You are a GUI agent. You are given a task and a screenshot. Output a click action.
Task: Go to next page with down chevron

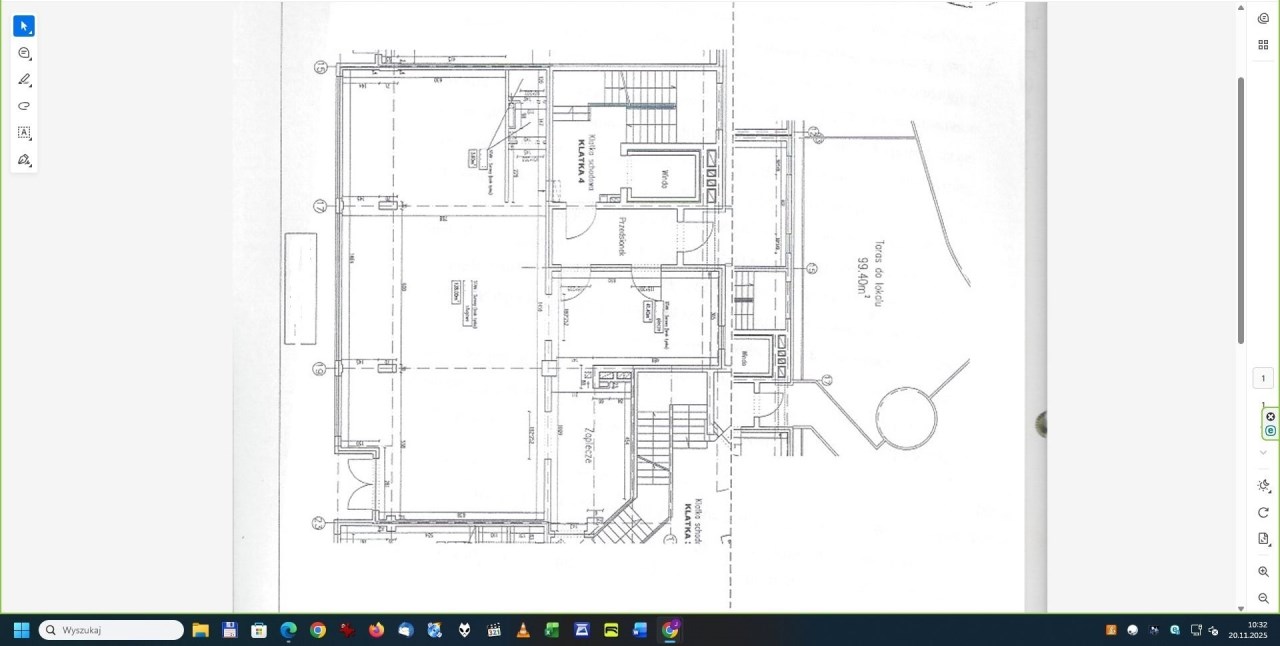(x=1263, y=452)
